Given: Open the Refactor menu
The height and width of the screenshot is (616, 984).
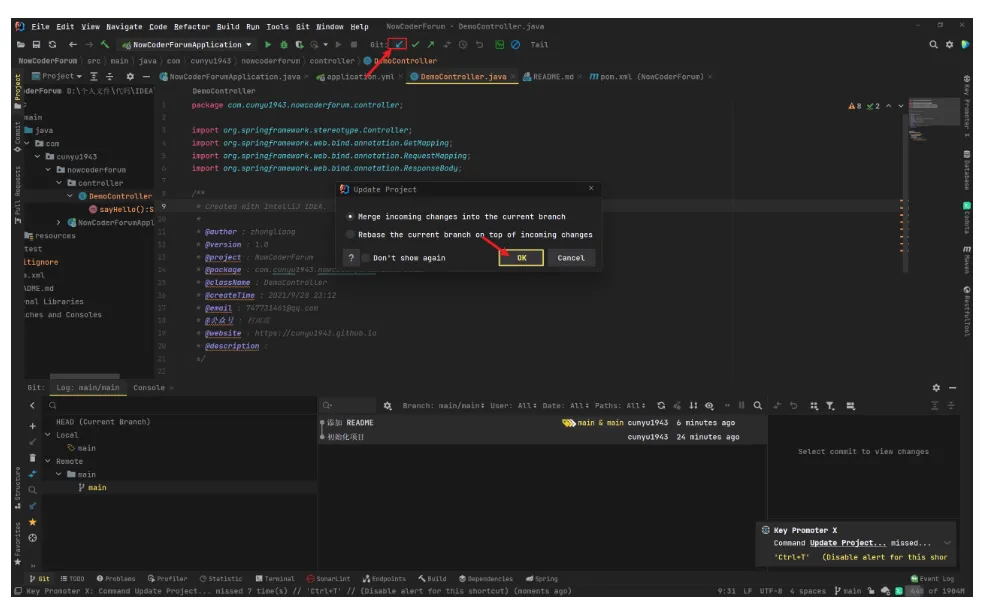Looking at the screenshot, I should coord(191,26).
